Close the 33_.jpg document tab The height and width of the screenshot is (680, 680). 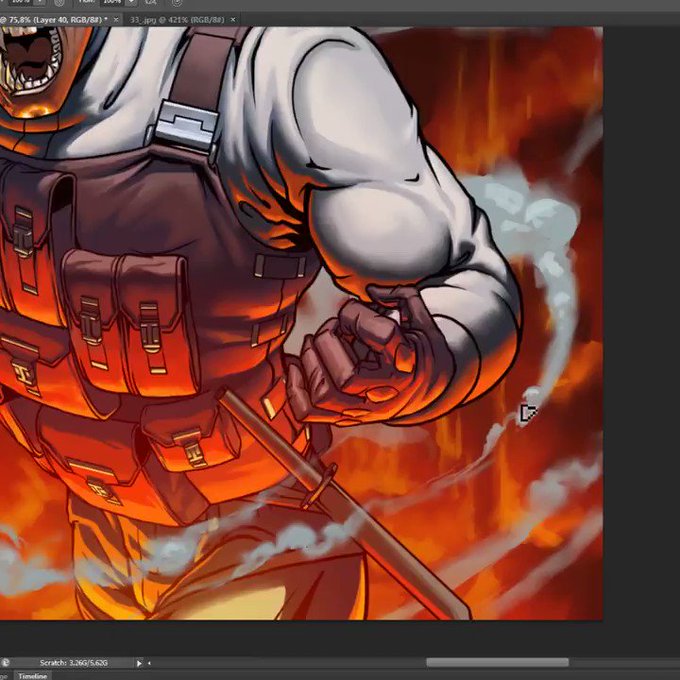pos(233,20)
